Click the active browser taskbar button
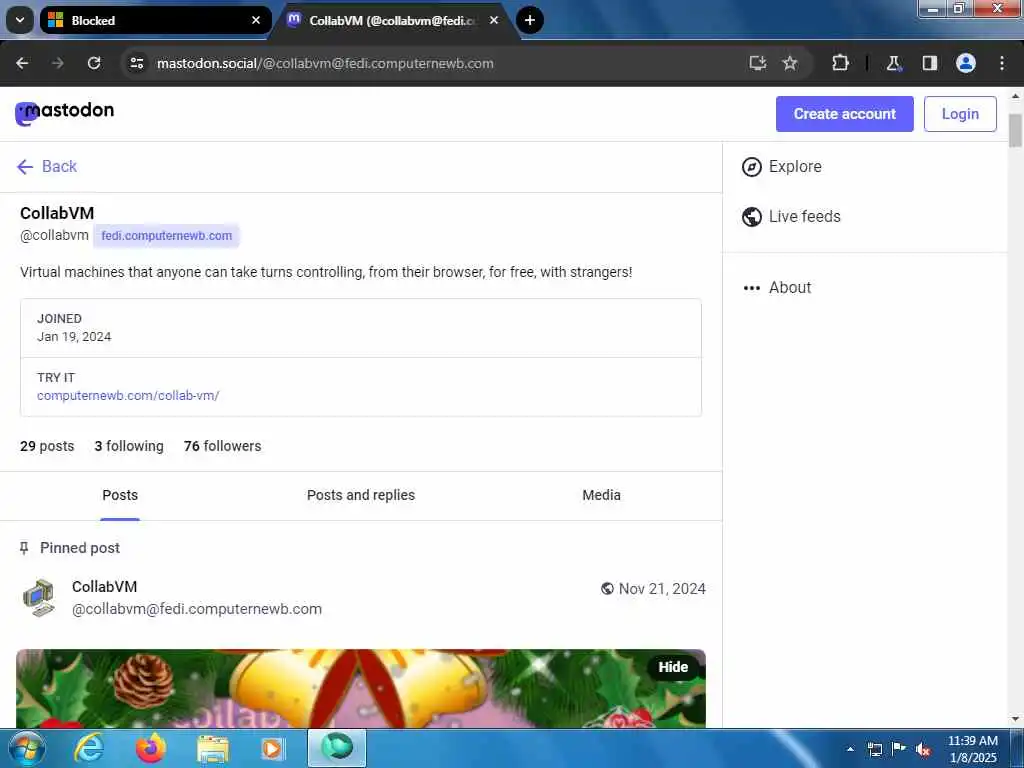The height and width of the screenshot is (768, 1024). (337, 748)
